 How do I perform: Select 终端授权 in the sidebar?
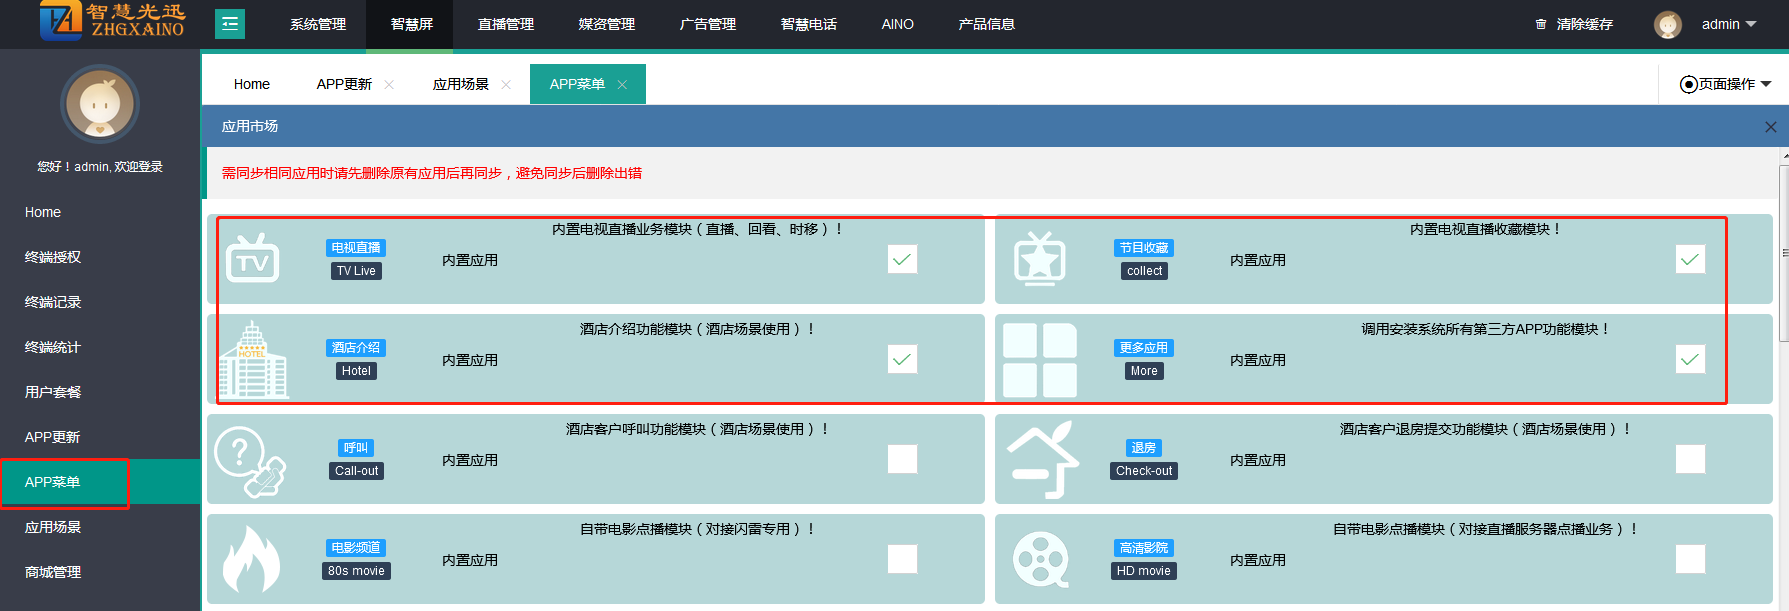53,257
